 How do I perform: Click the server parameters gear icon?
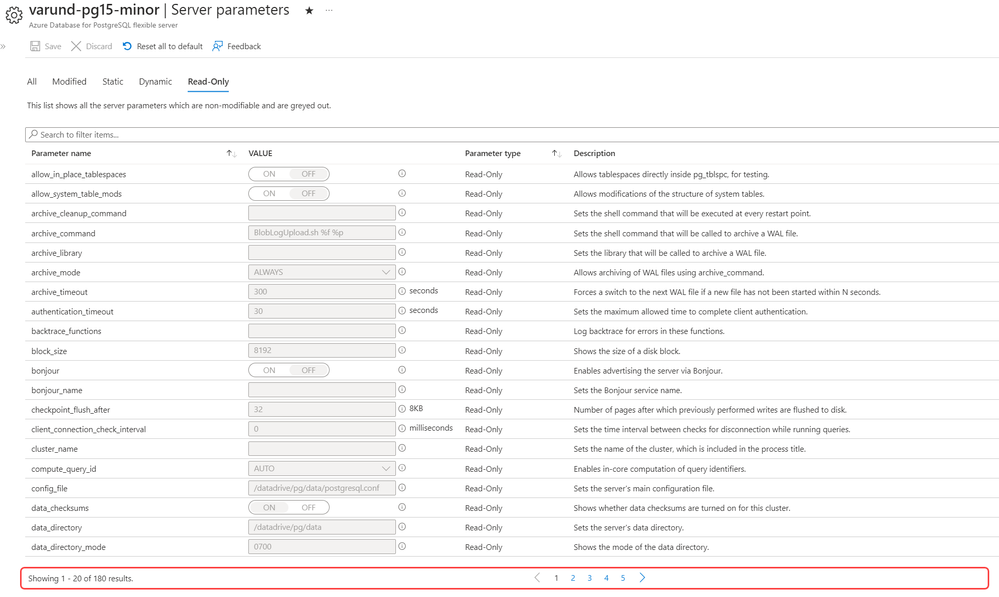(14, 15)
